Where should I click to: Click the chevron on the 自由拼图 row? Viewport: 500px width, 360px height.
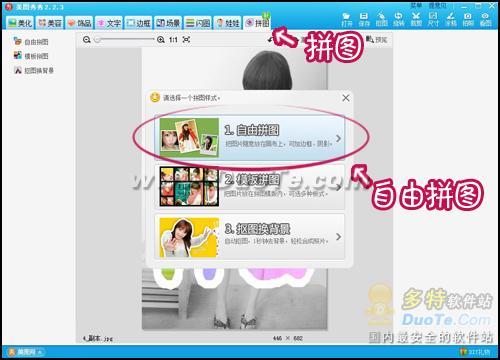click(x=338, y=138)
